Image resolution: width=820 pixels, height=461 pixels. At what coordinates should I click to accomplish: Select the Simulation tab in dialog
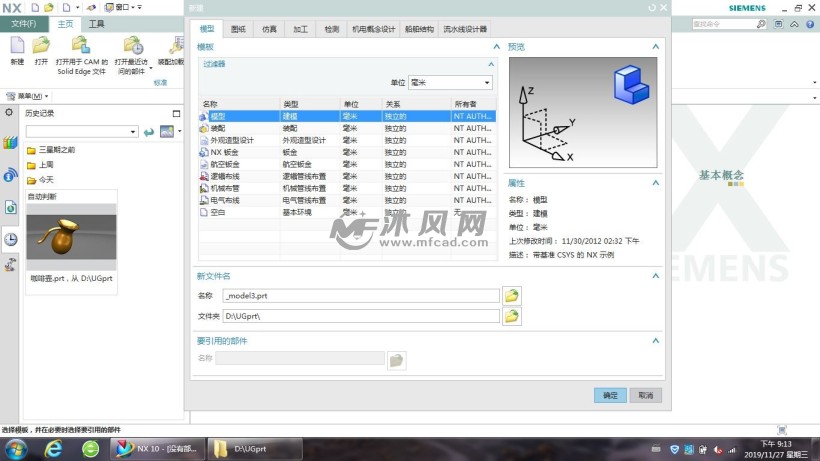tap(269, 29)
